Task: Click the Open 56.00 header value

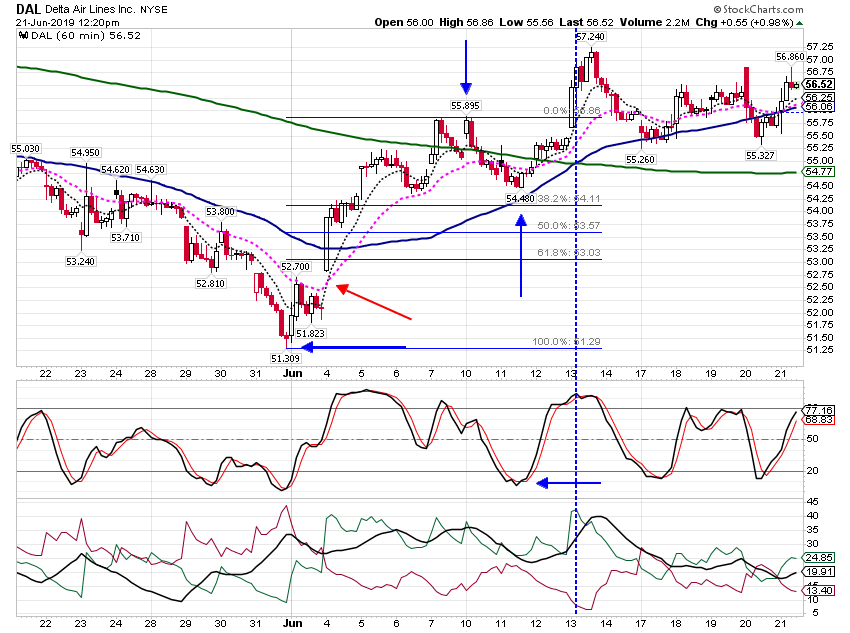Action: (404, 22)
